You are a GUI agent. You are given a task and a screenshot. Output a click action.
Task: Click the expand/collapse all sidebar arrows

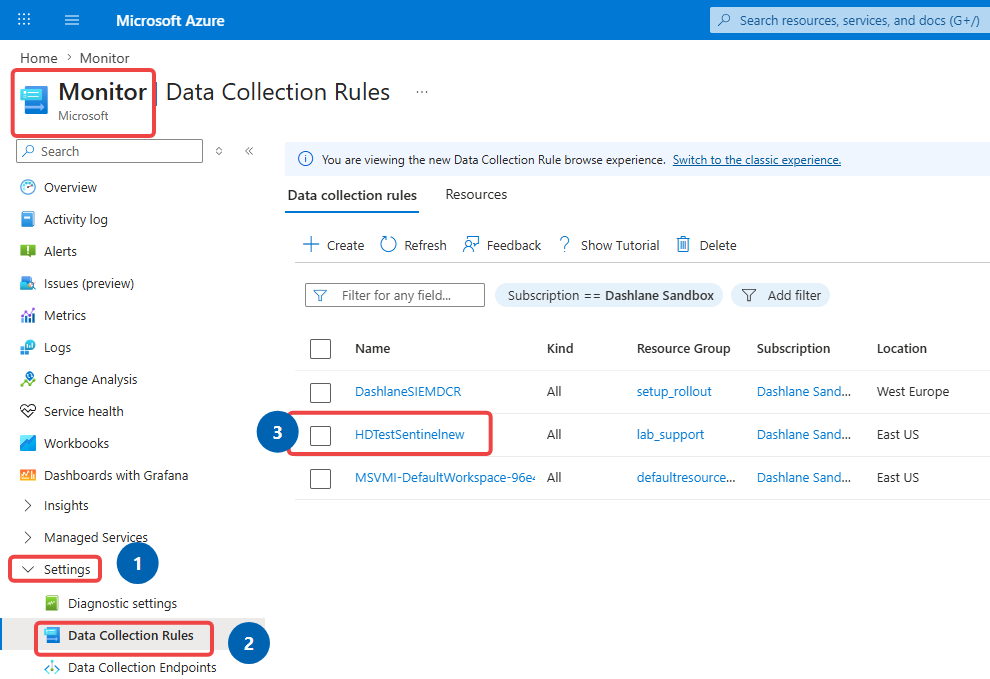(x=219, y=151)
